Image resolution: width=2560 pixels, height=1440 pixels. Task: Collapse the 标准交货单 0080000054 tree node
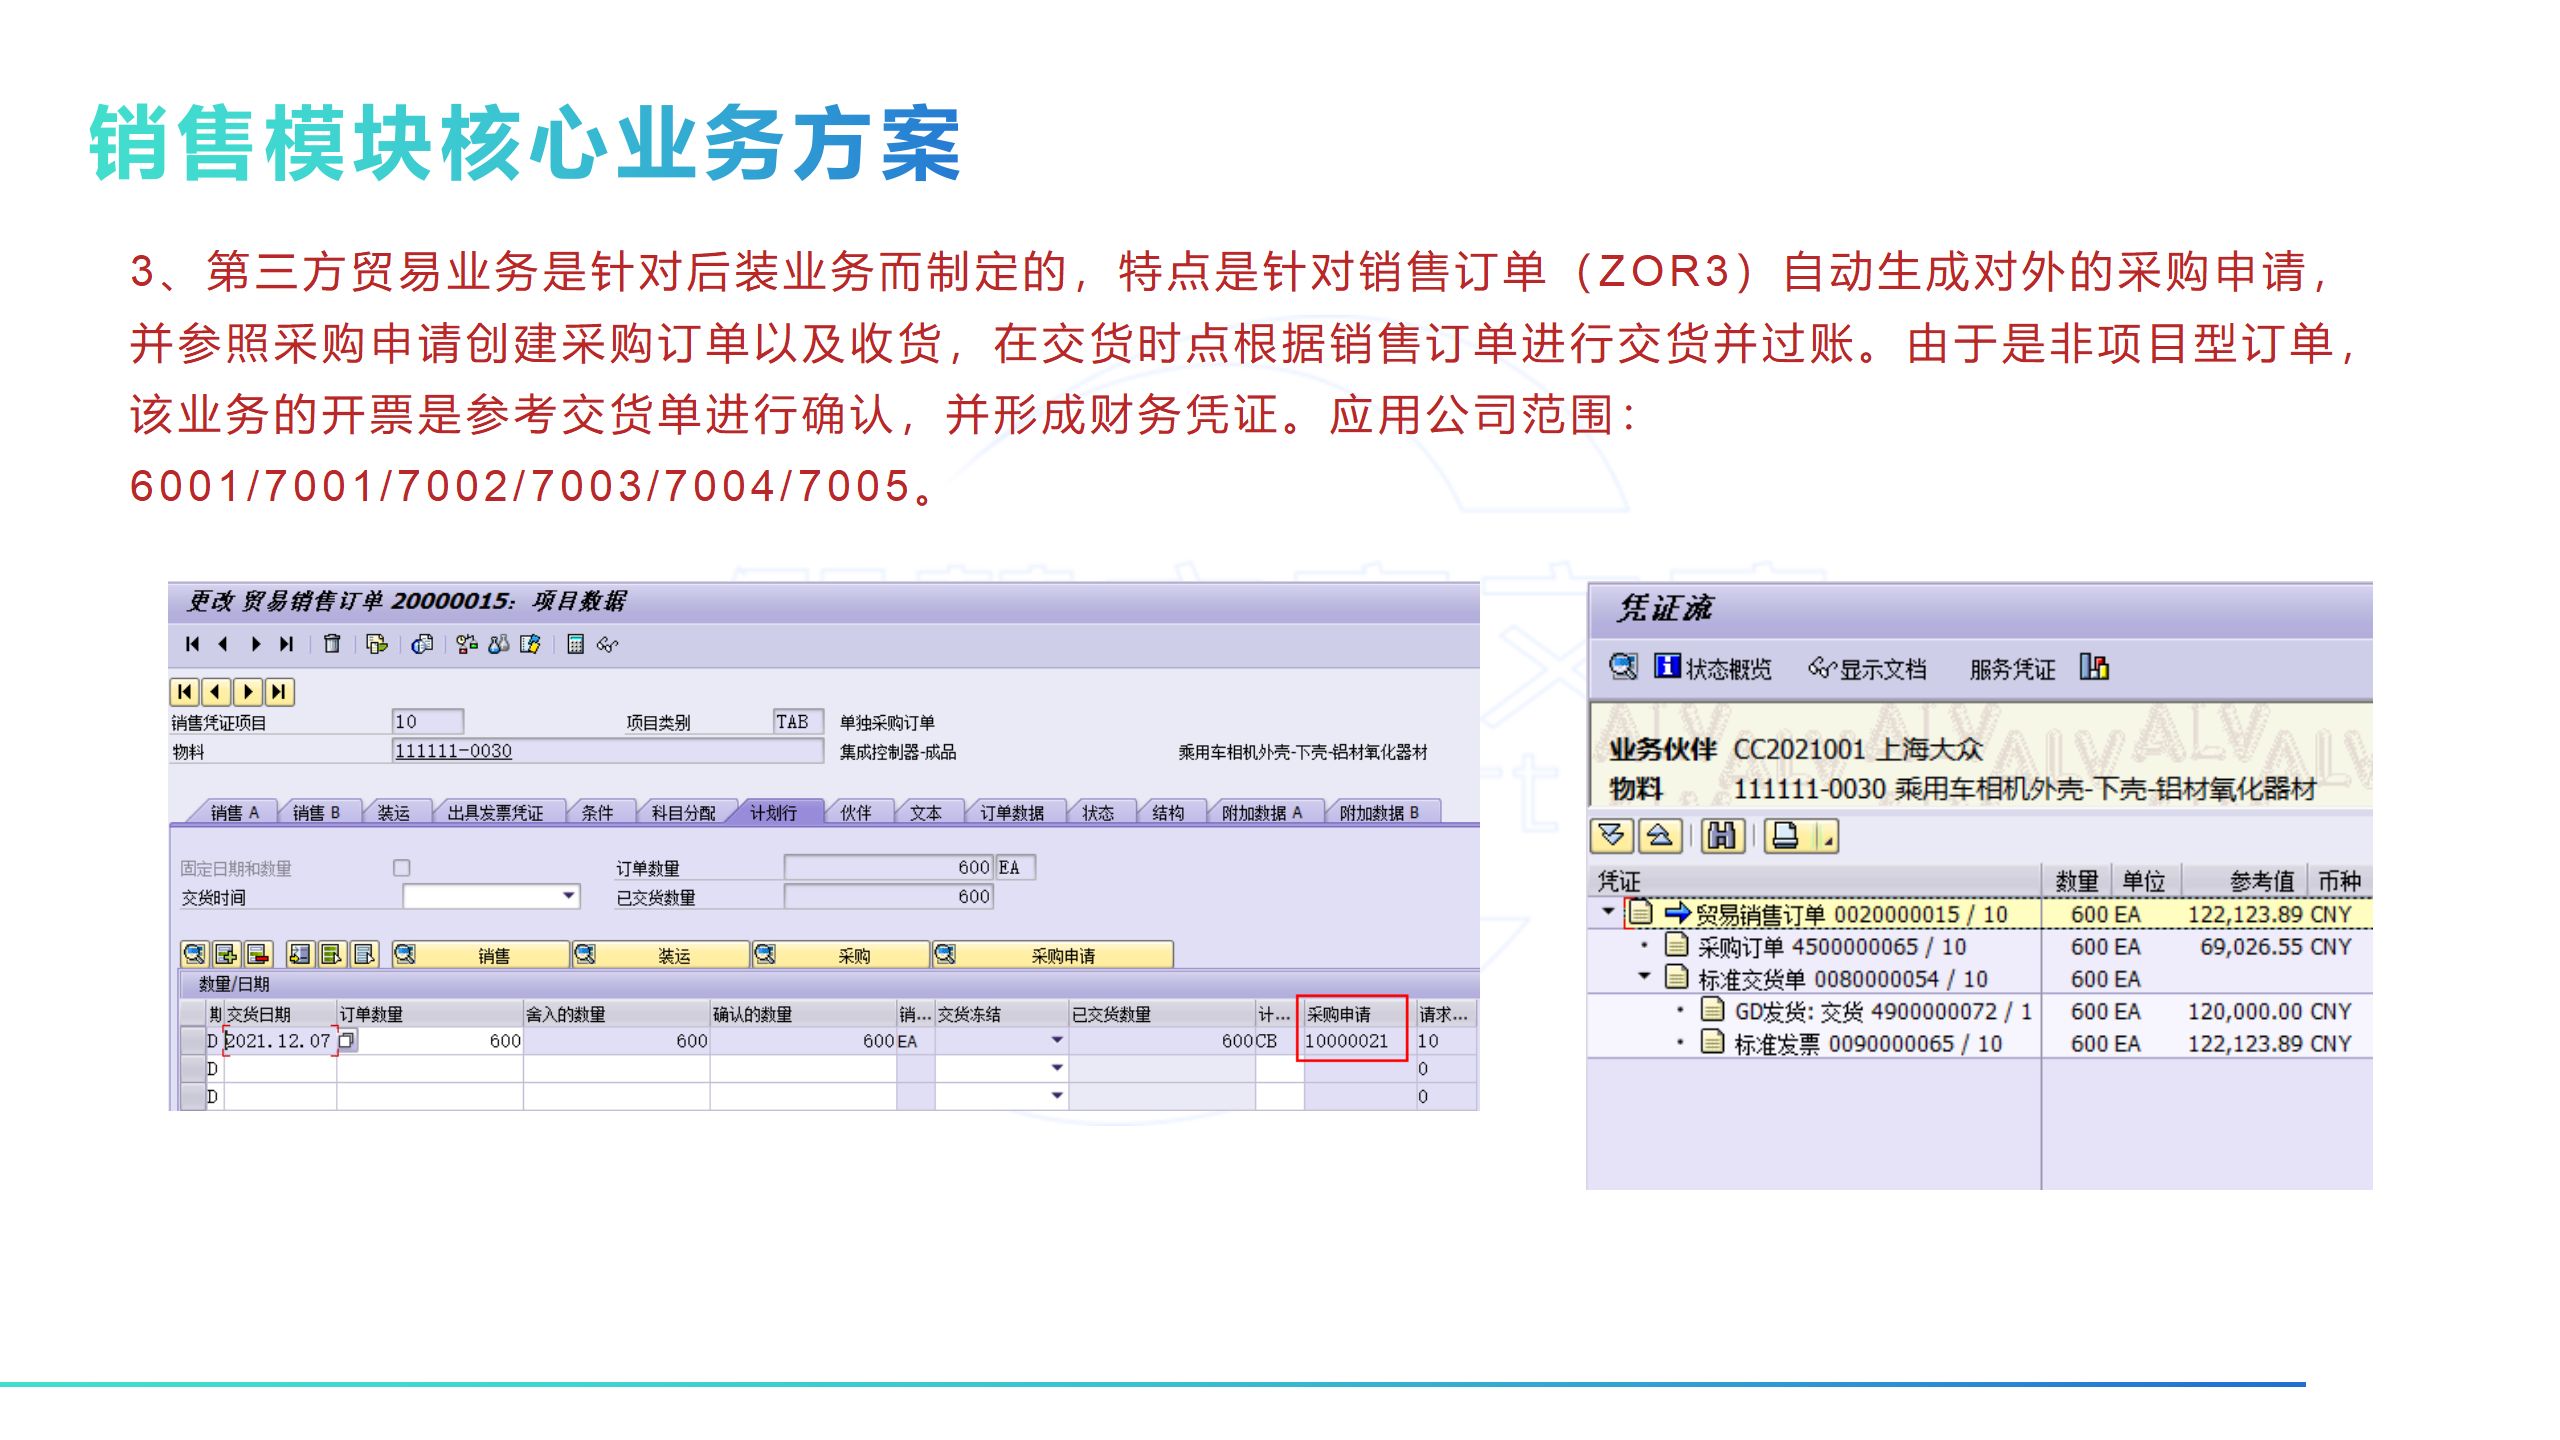click(x=1644, y=977)
